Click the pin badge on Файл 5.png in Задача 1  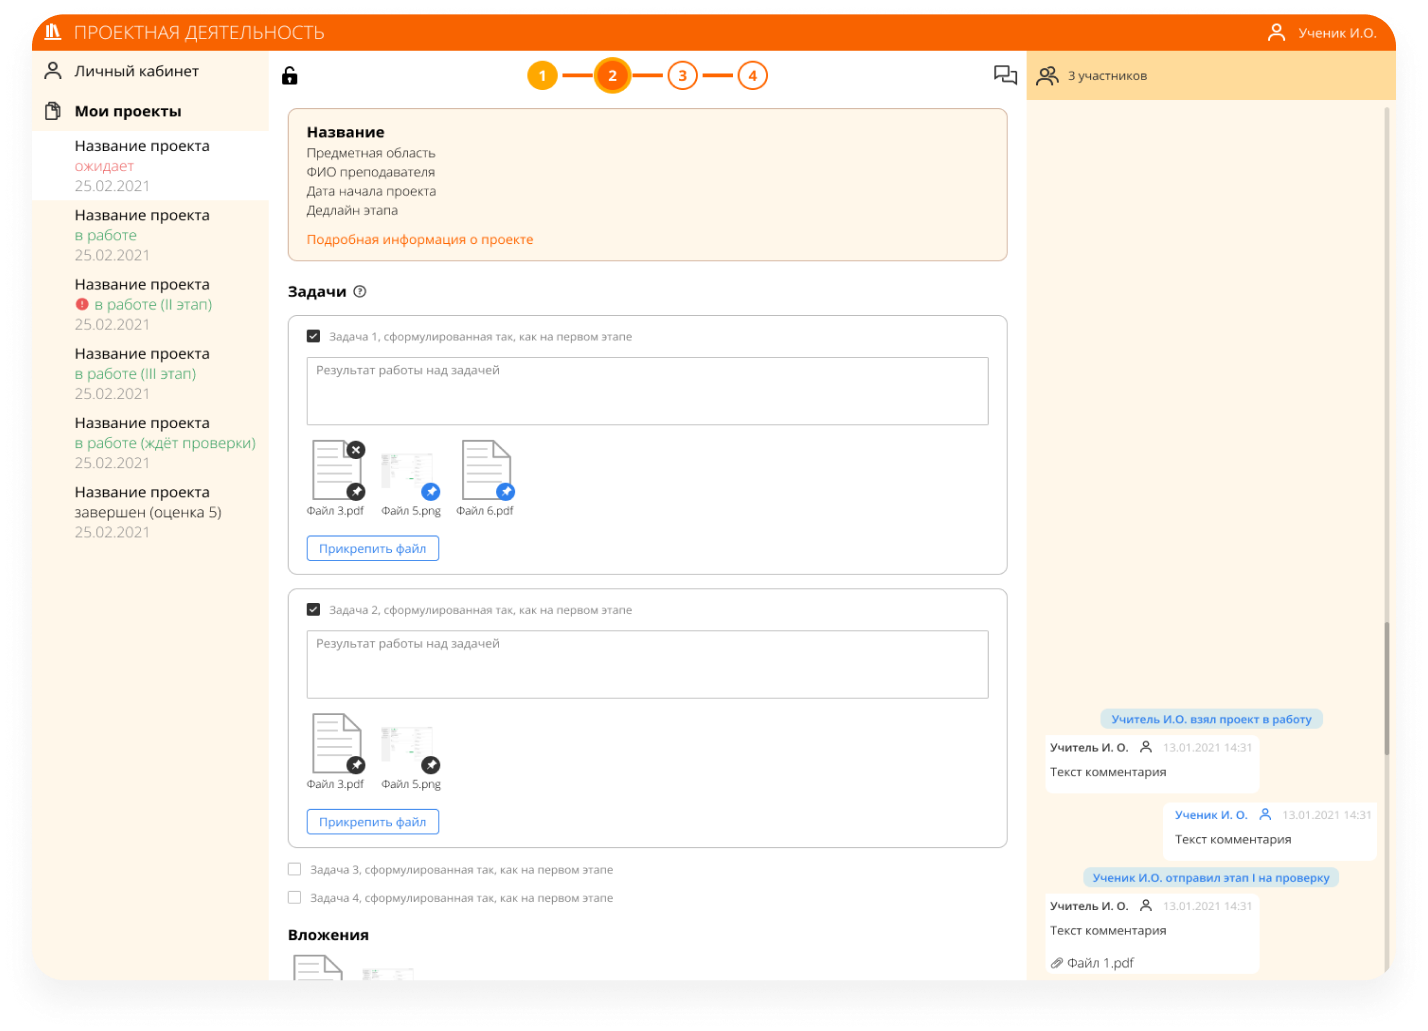click(x=430, y=492)
